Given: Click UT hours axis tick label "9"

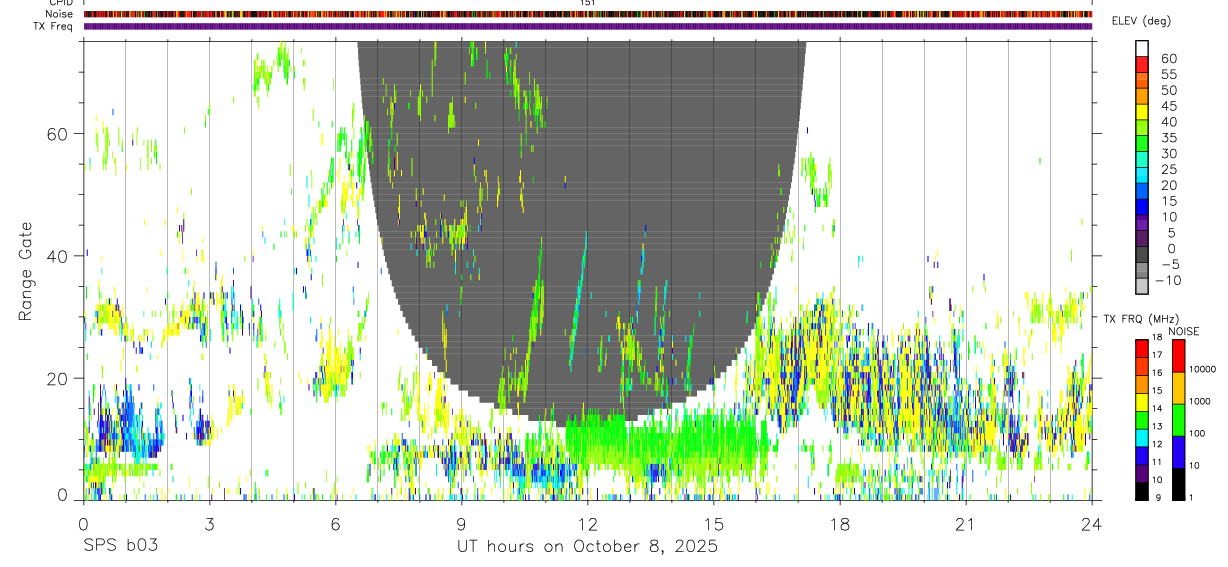Looking at the screenshot, I should pyautogui.click(x=462, y=523).
